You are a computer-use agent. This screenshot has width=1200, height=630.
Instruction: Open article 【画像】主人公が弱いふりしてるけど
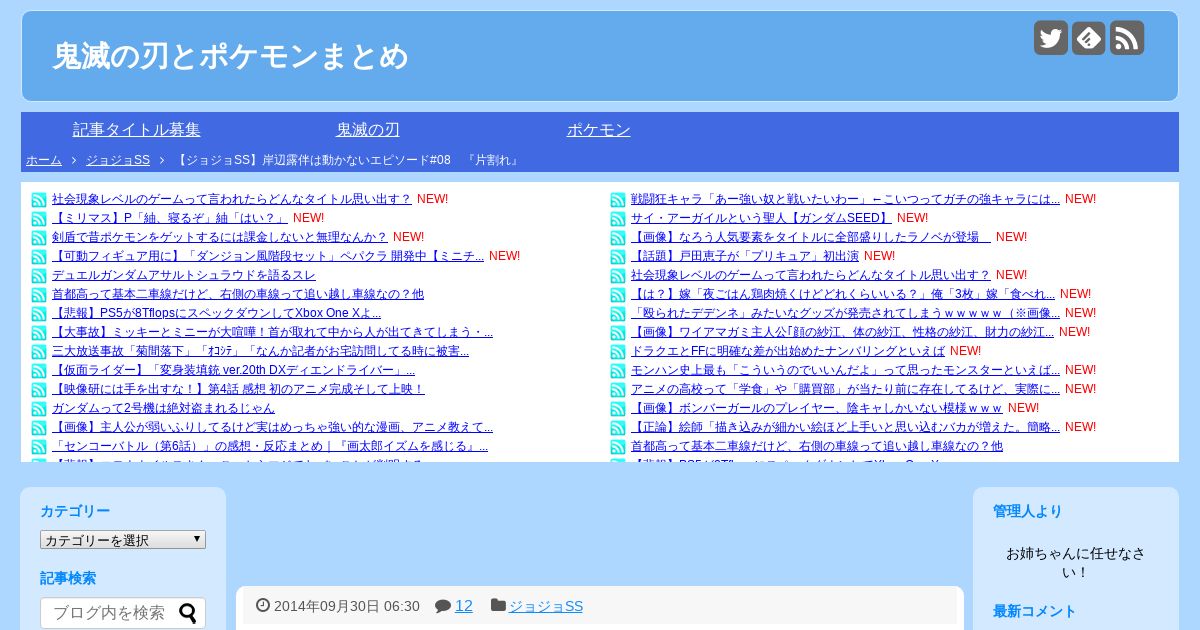pos(272,427)
